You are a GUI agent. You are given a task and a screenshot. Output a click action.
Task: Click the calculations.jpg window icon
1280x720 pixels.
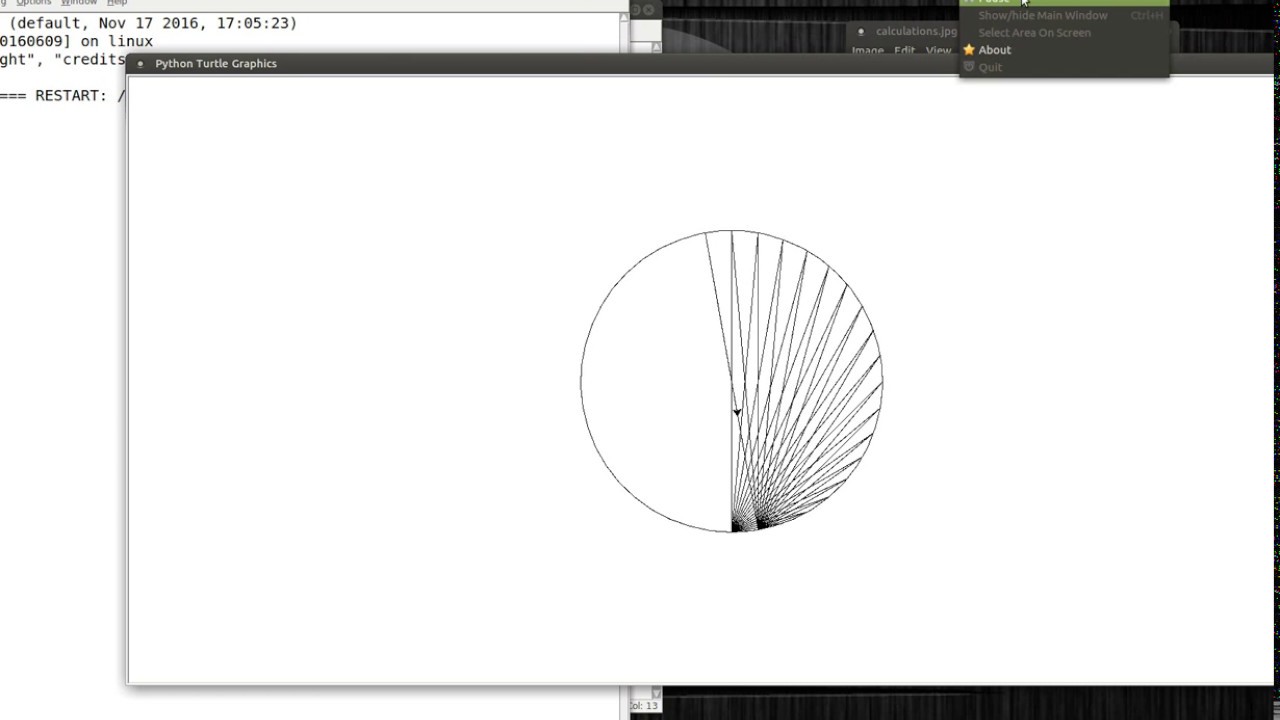coord(861,32)
